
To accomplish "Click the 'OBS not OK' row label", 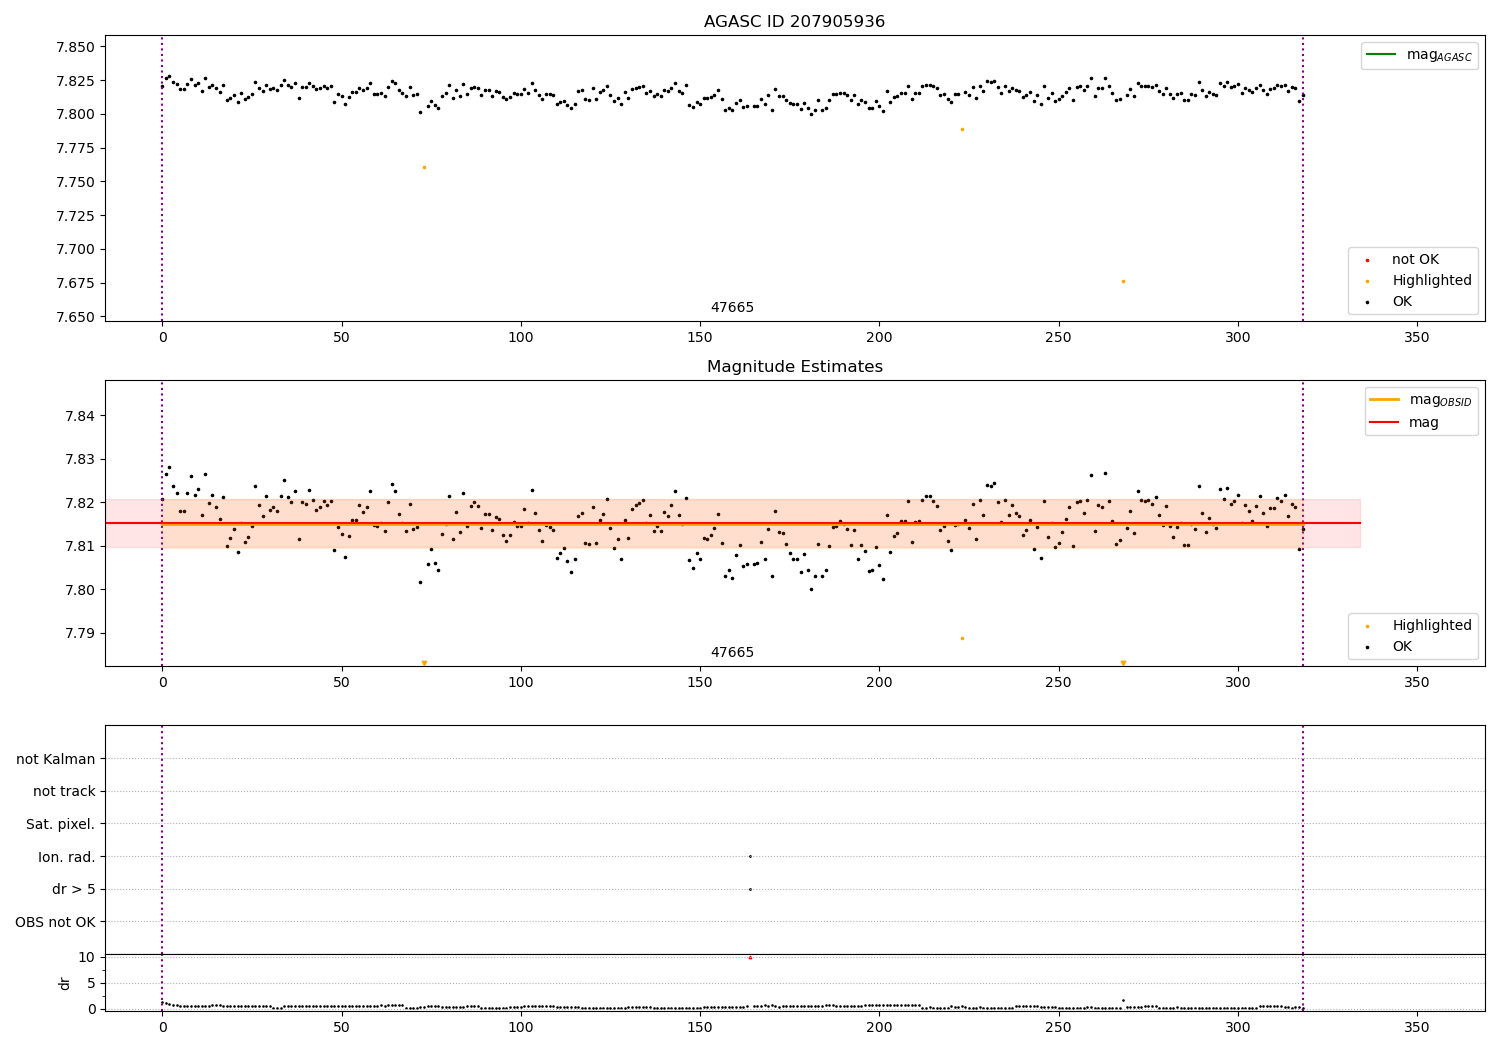I will 55,922.
